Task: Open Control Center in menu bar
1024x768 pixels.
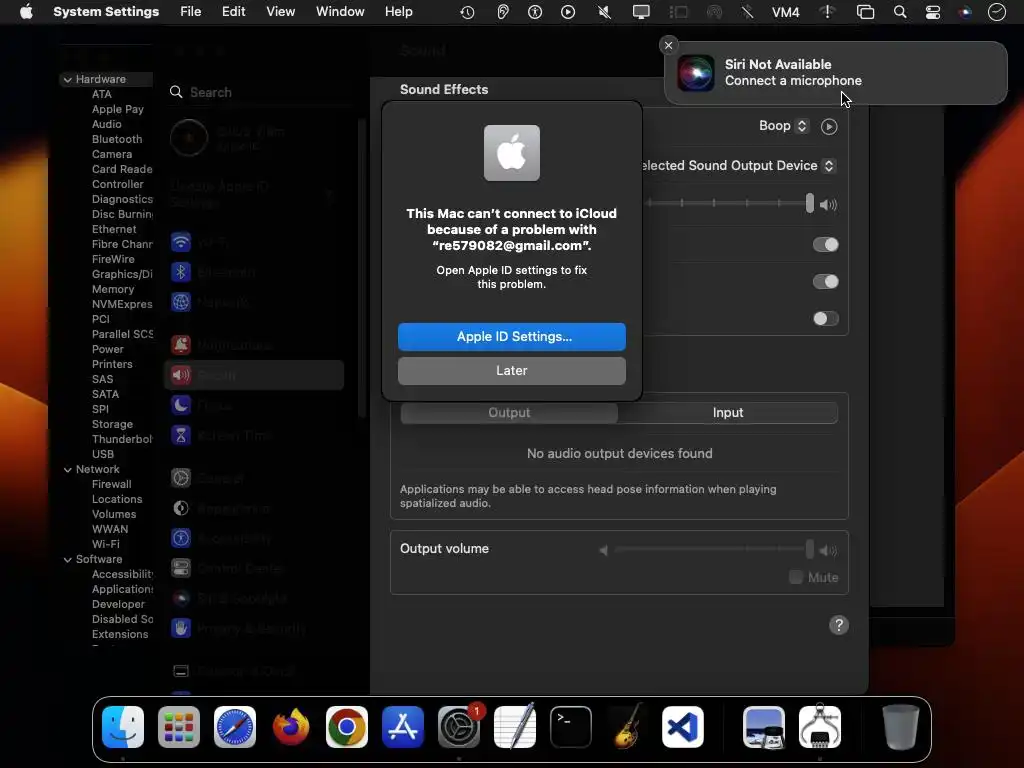Action: [933, 12]
